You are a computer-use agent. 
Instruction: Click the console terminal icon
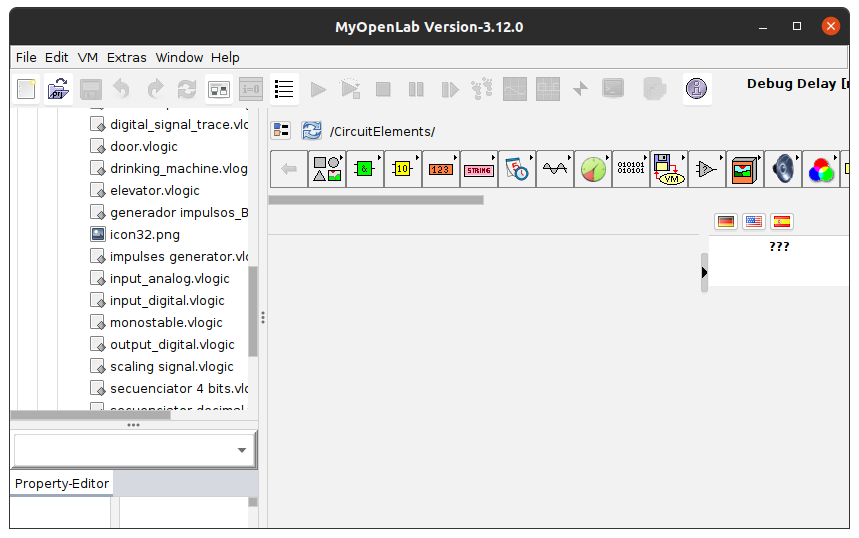[613, 88]
